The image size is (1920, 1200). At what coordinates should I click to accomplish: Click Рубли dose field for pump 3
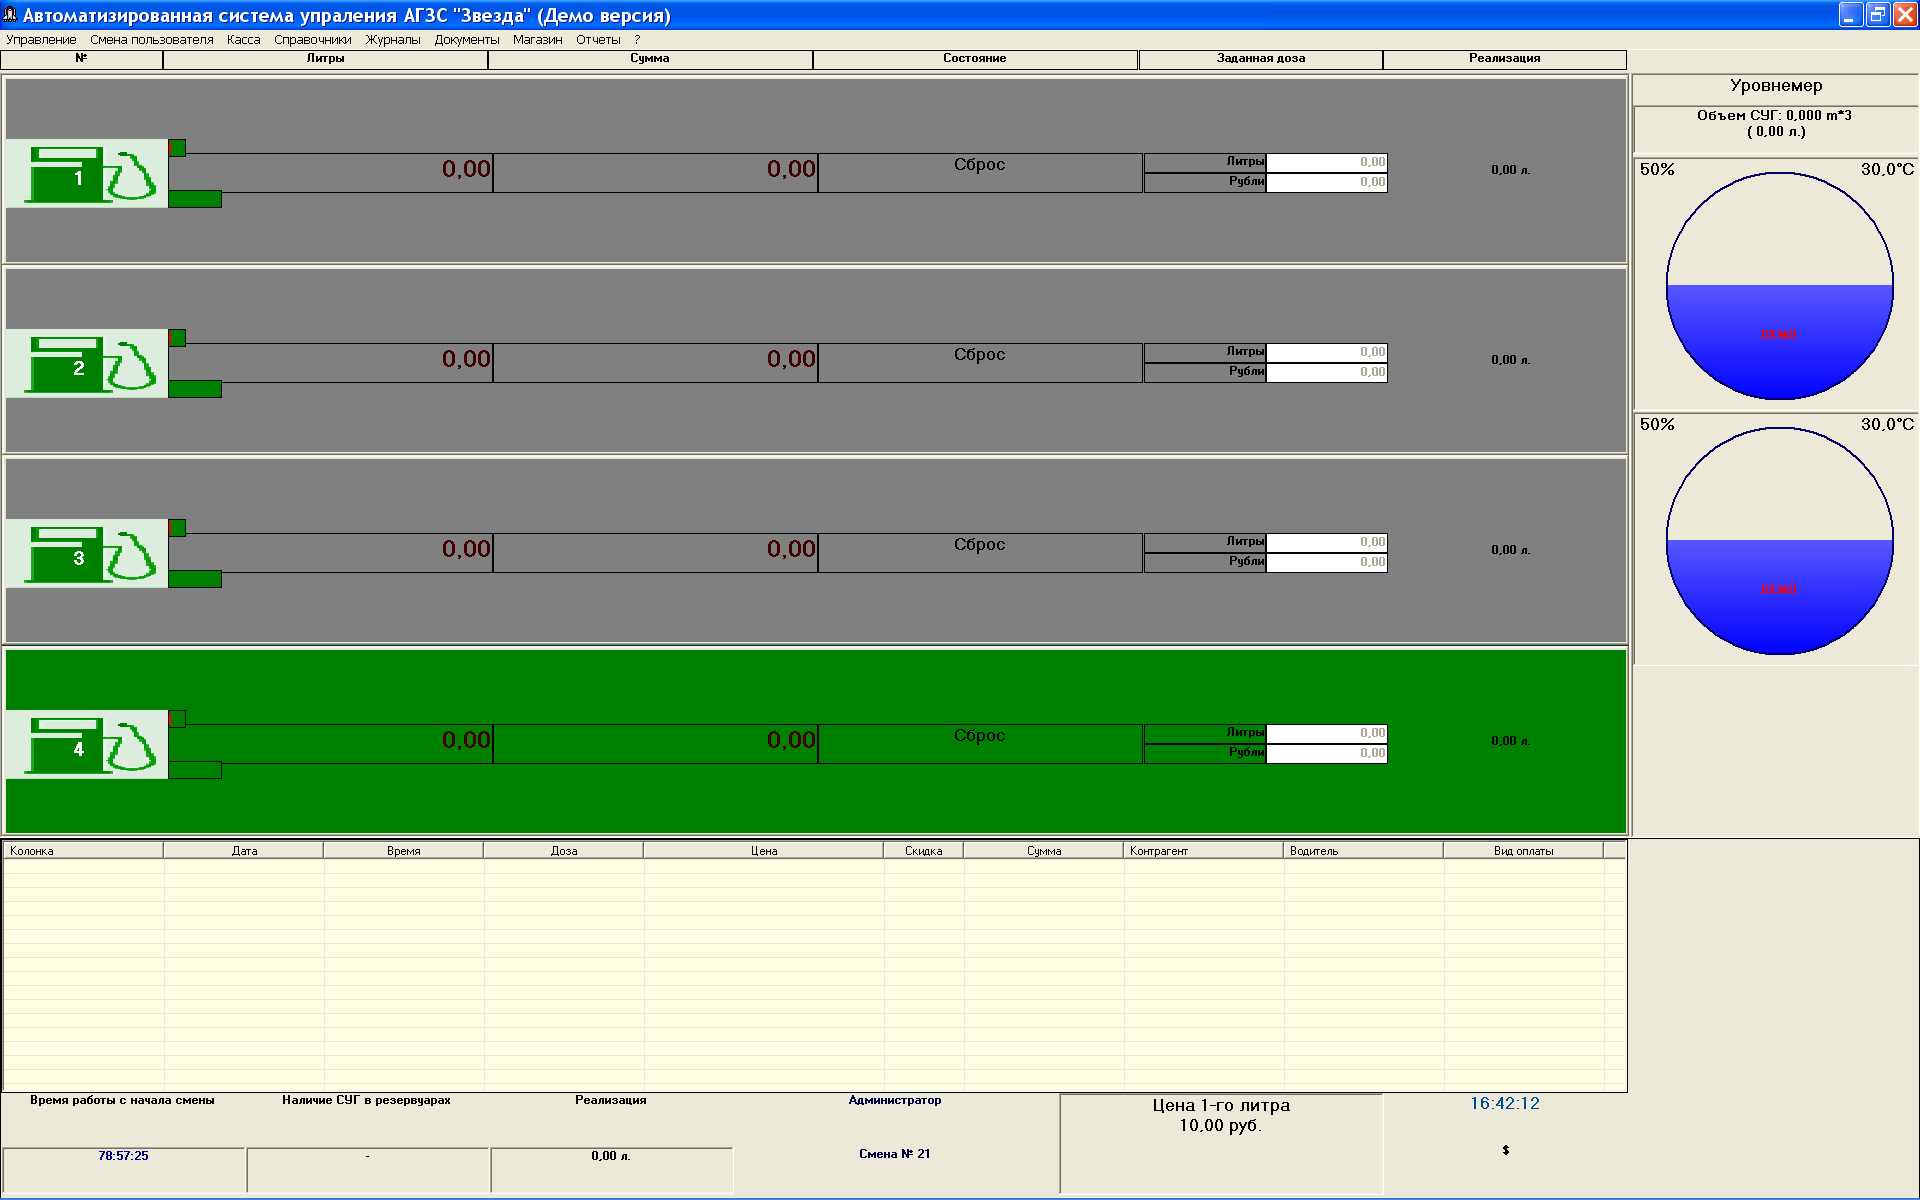[x=1326, y=562]
